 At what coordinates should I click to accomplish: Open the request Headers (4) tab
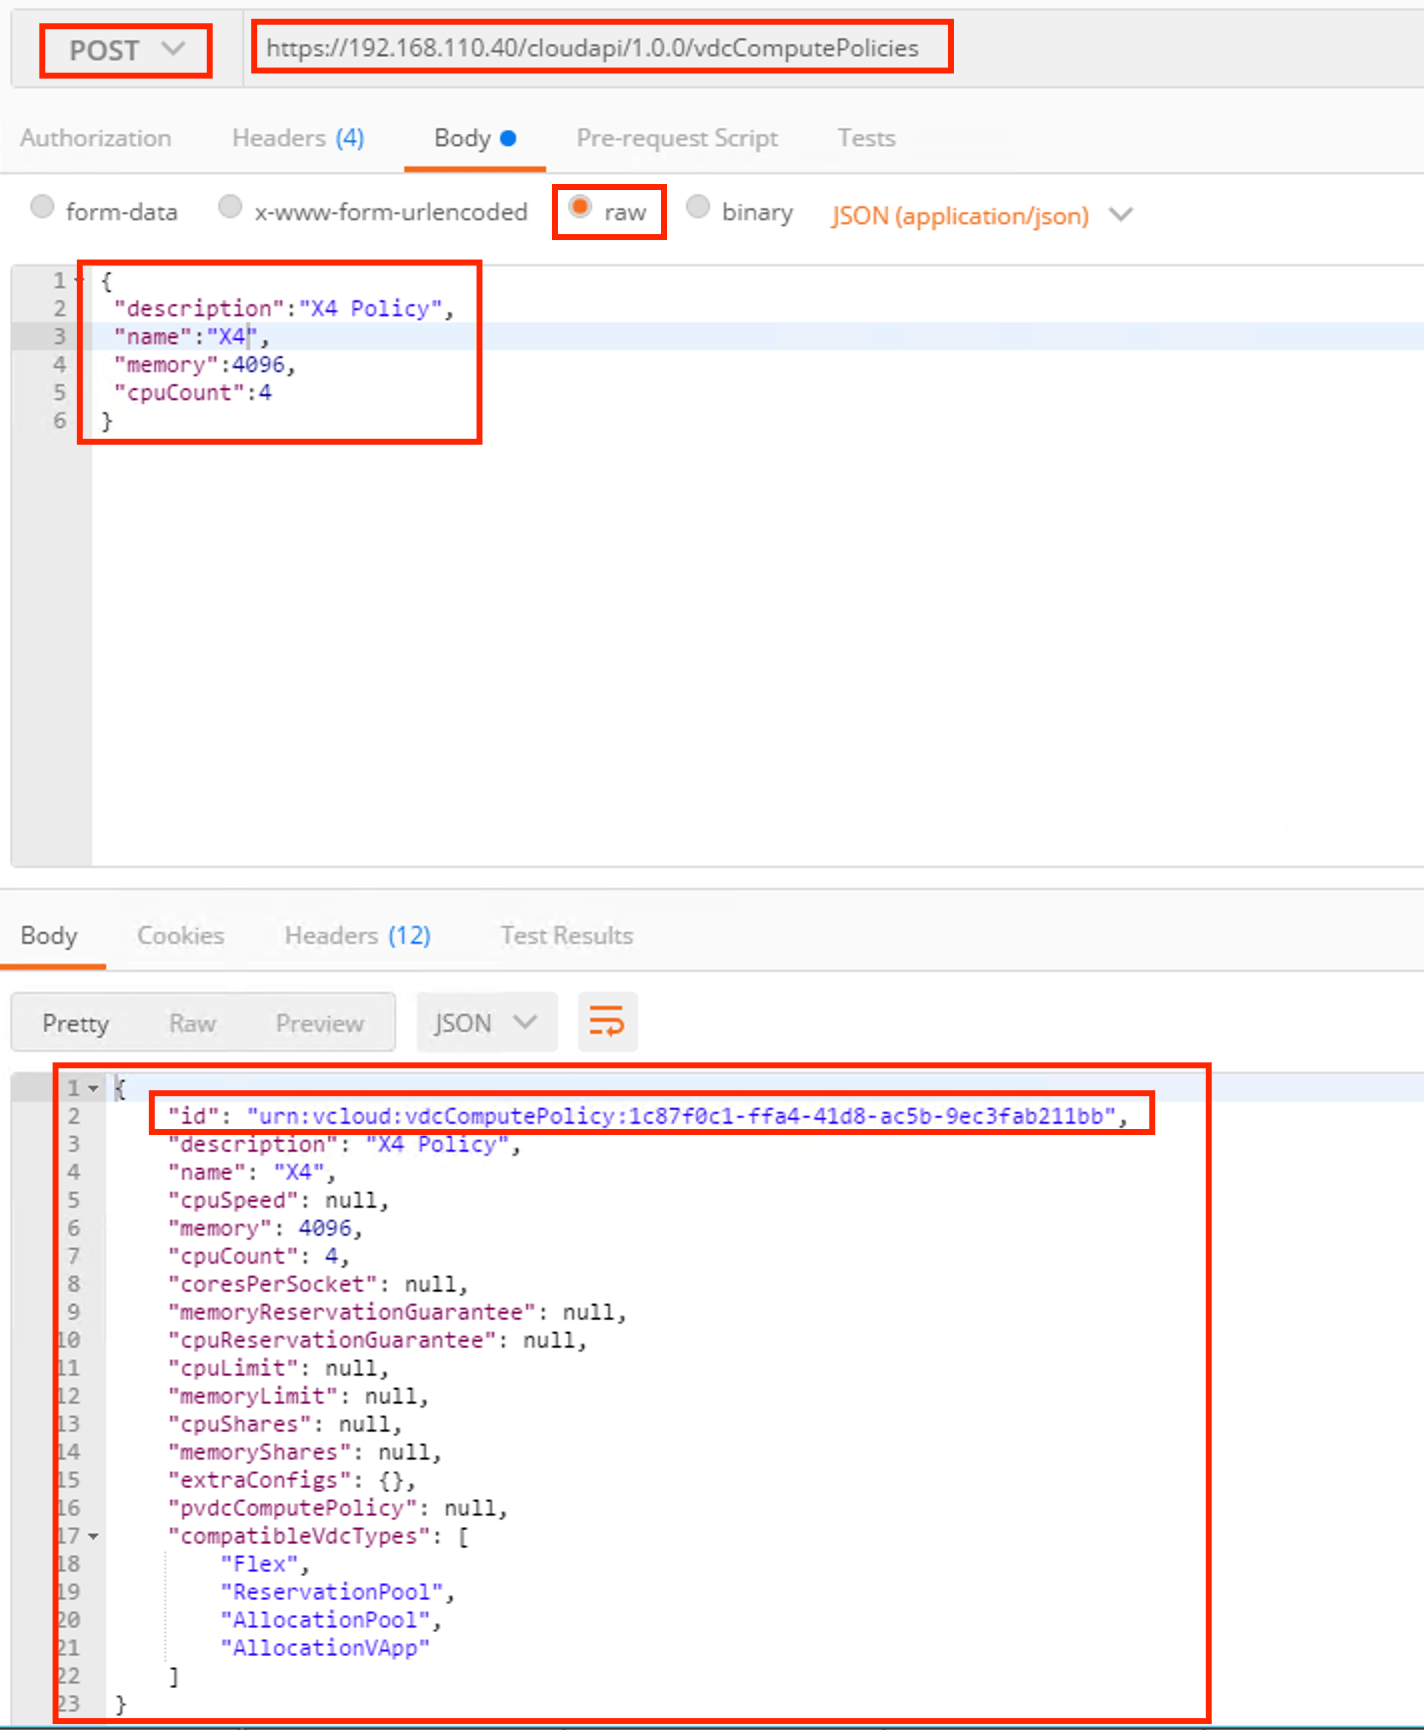pos(298,138)
